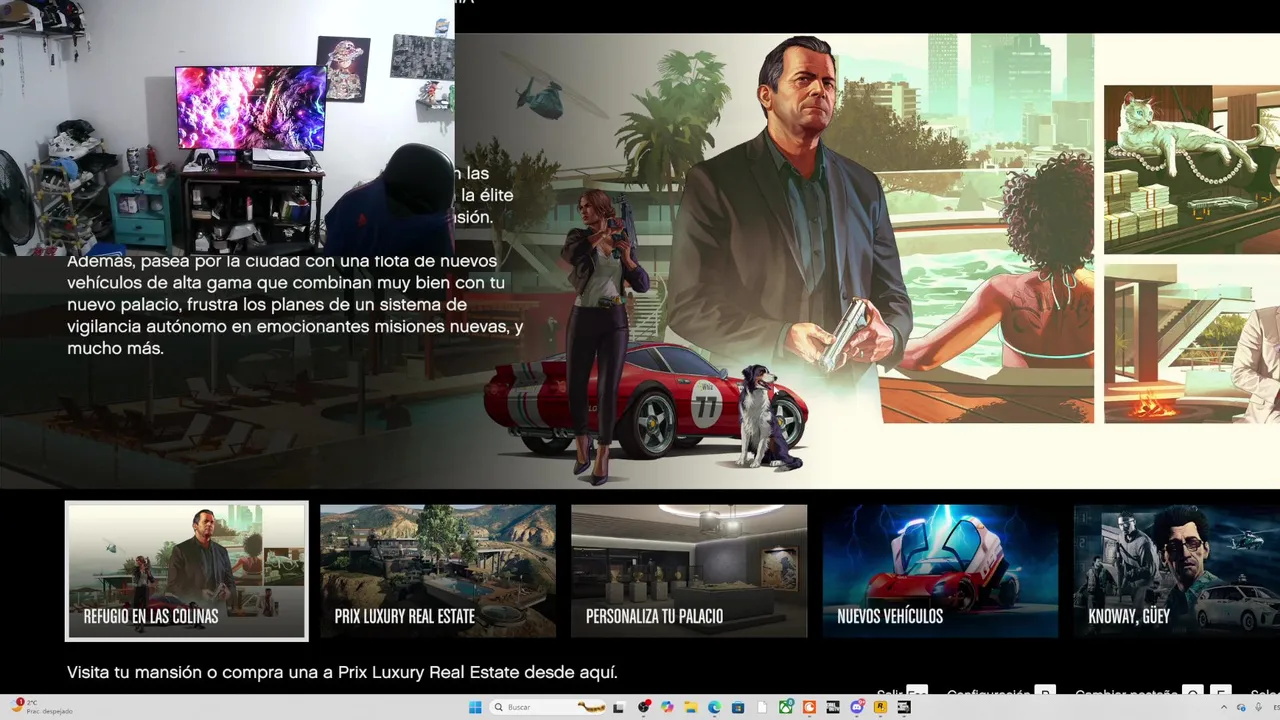
Task: Open the Prix Luxury Real Estate card
Action: [438, 570]
